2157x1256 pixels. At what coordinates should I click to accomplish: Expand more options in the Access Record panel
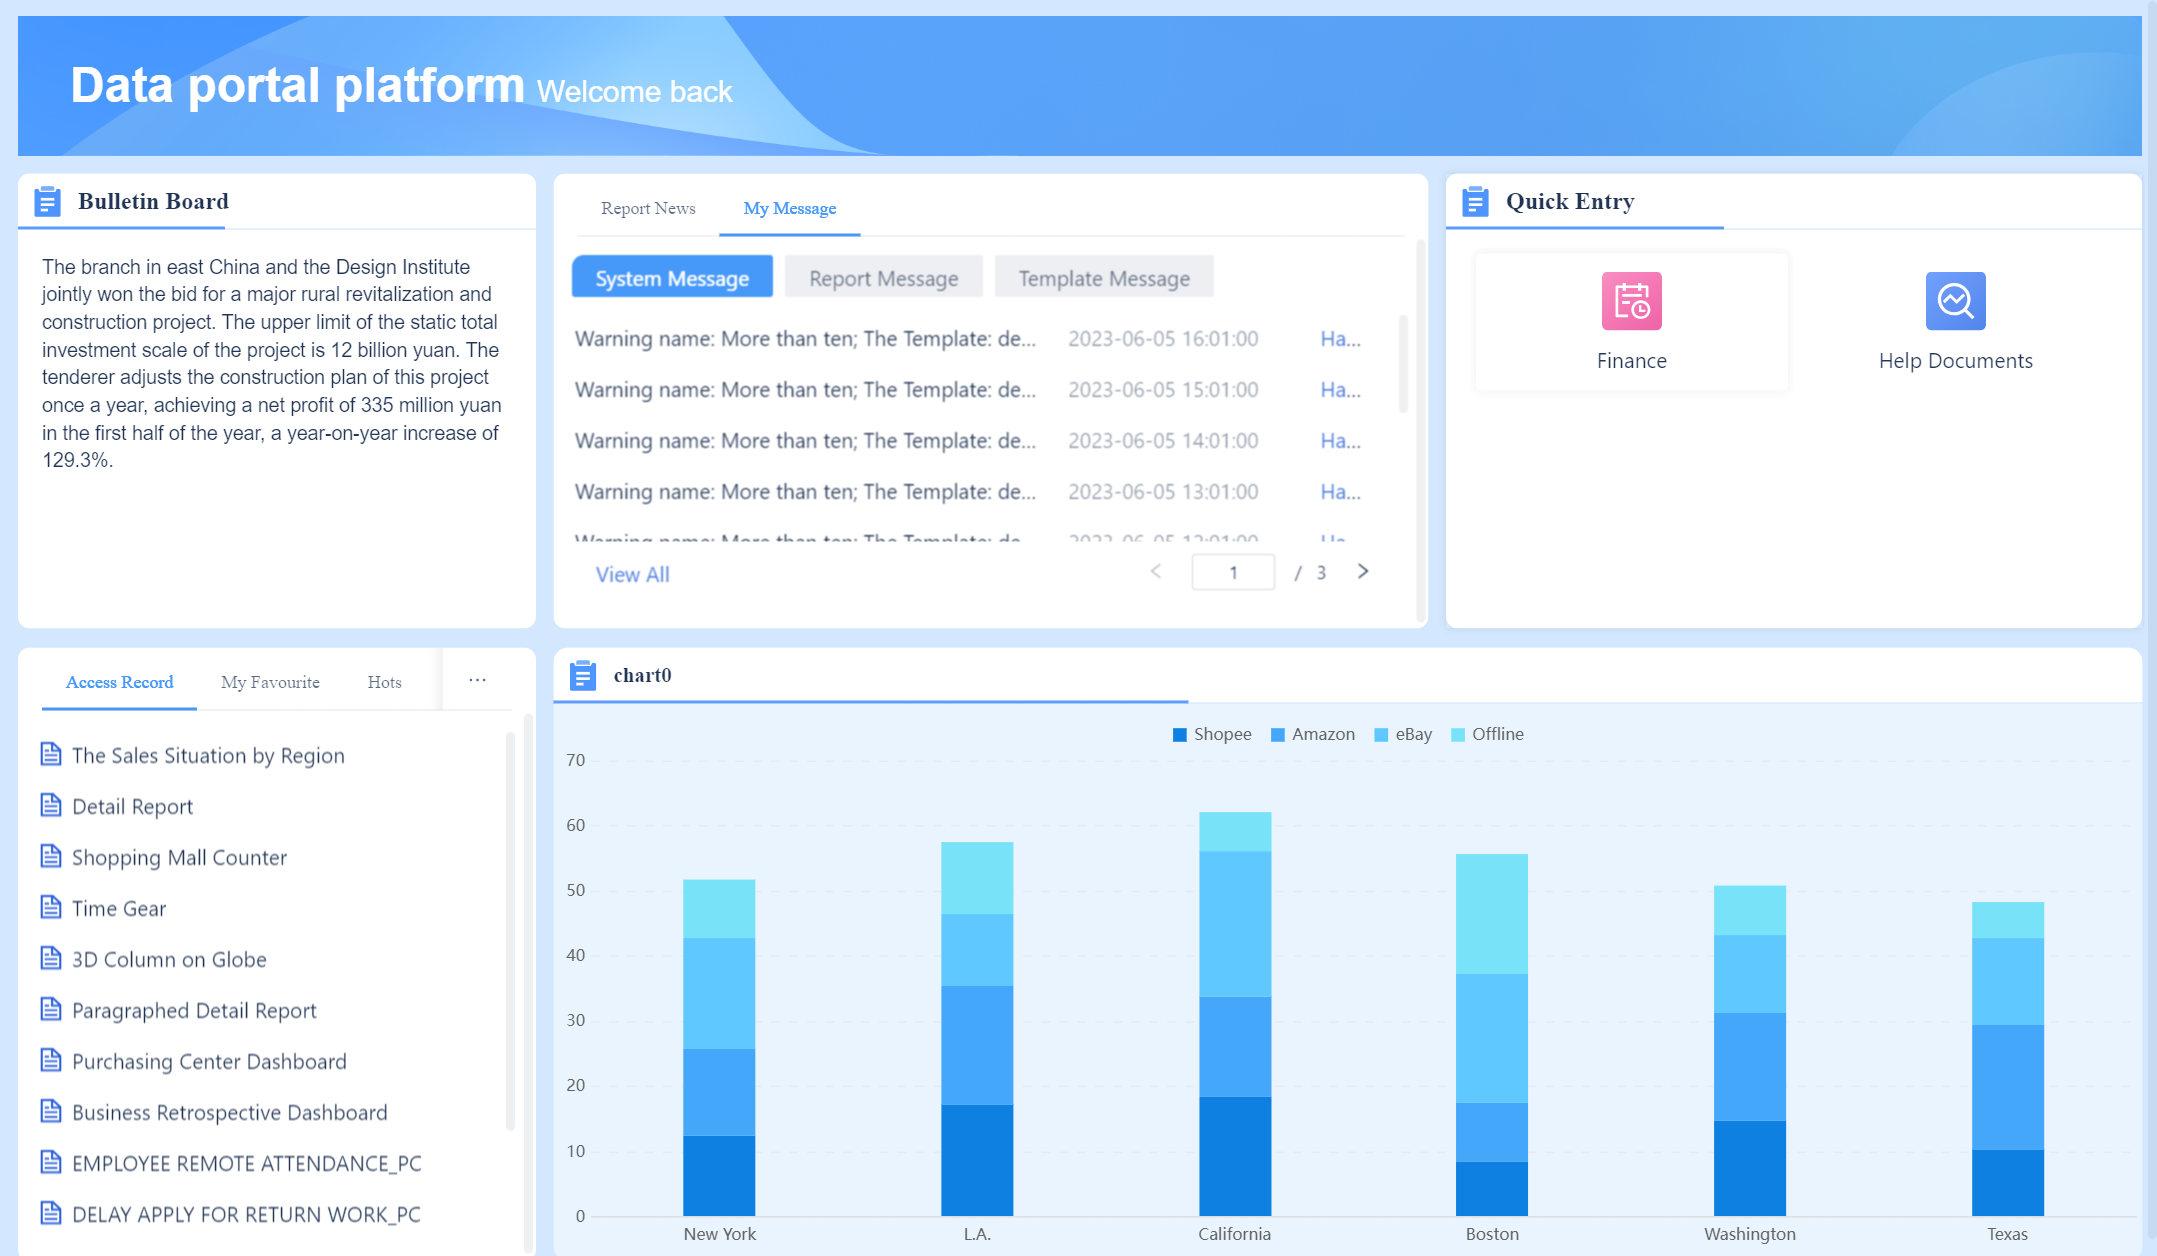[x=477, y=679]
